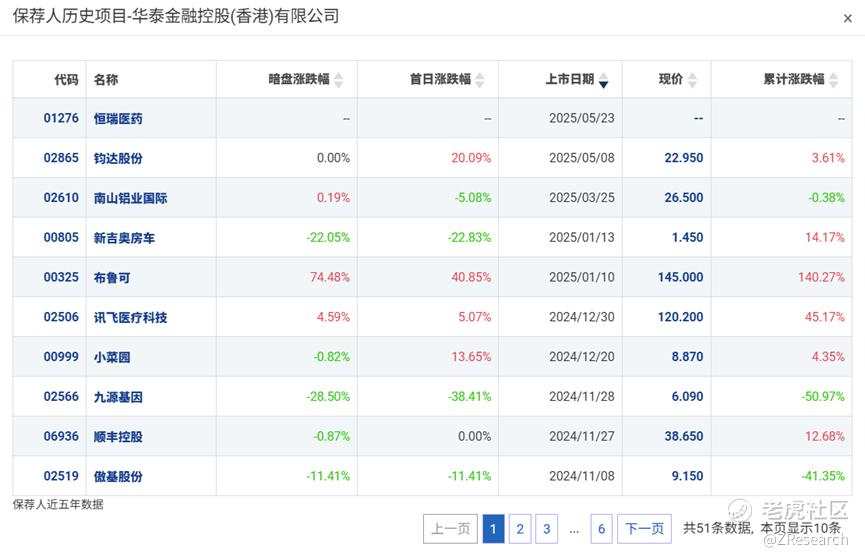Go to page 6
The width and height of the screenshot is (865, 560).
point(601,529)
